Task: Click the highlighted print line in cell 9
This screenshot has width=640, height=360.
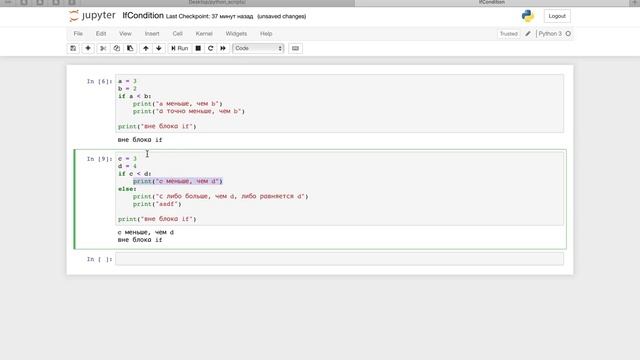Action: pos(178,181)
